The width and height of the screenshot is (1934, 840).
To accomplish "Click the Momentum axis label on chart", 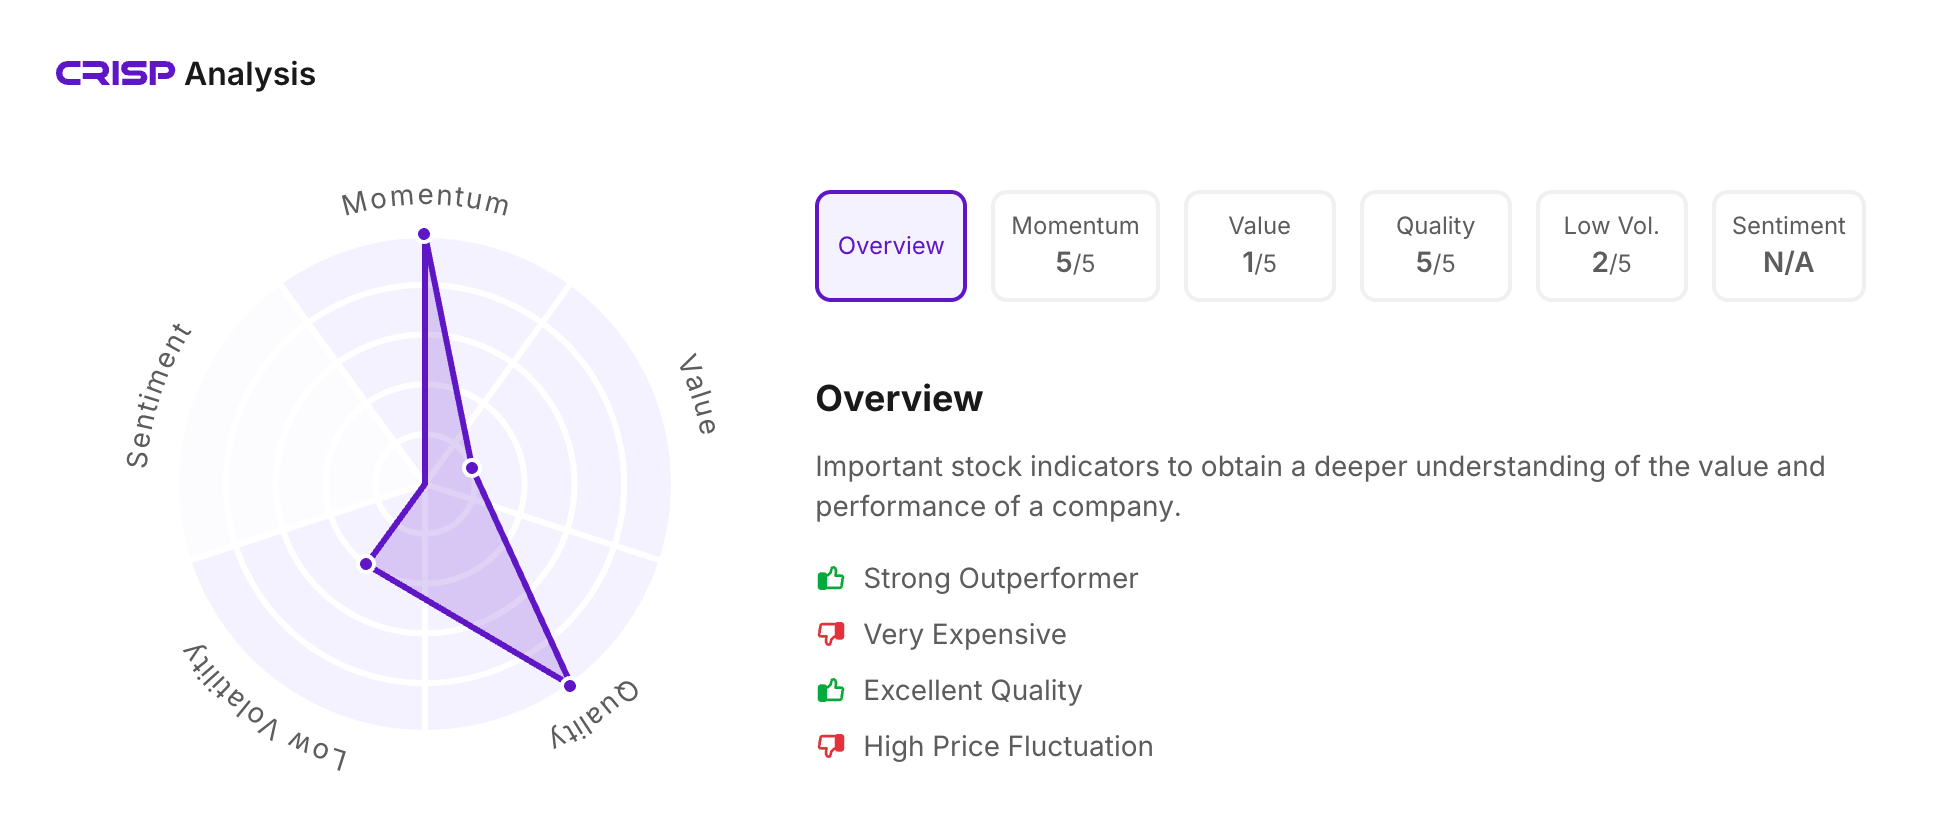I will 425,200.
